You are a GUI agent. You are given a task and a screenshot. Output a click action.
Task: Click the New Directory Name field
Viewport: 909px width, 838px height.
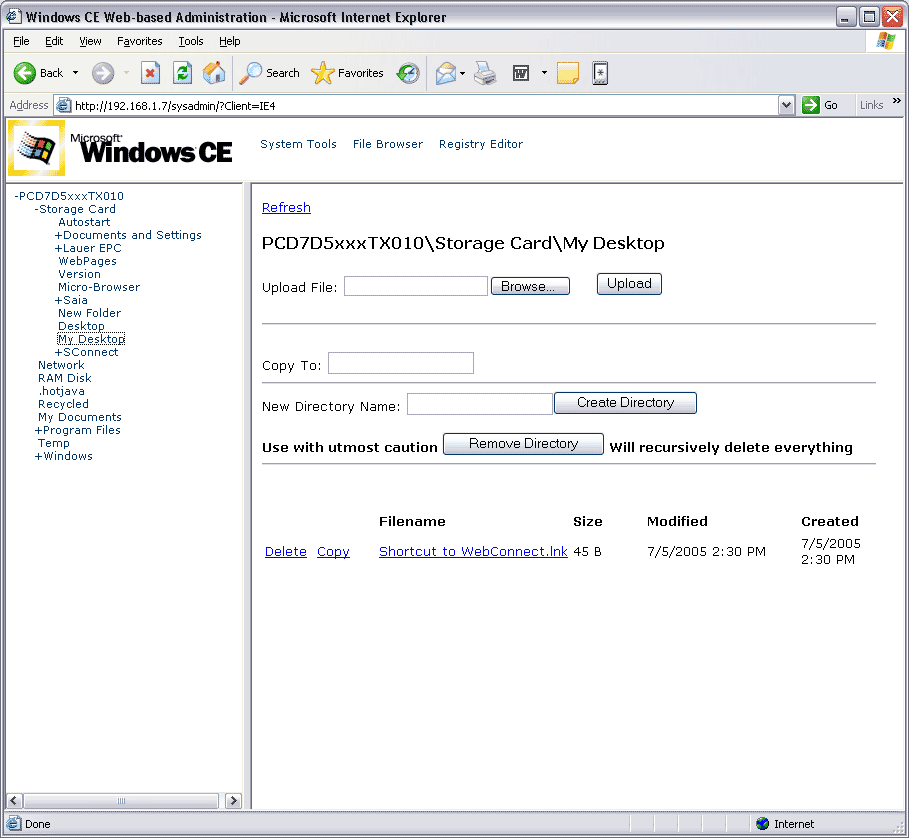[x=480, y=404]
